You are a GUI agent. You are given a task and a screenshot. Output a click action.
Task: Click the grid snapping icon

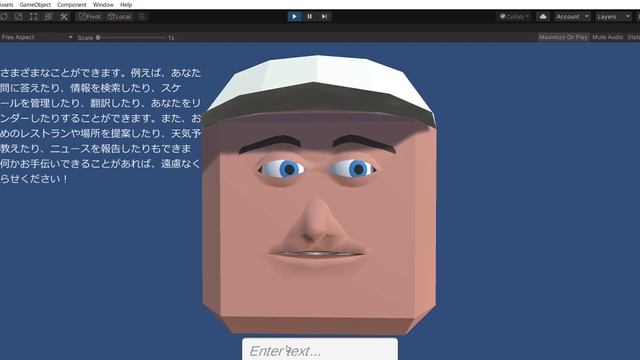click(x=142, y=17)
